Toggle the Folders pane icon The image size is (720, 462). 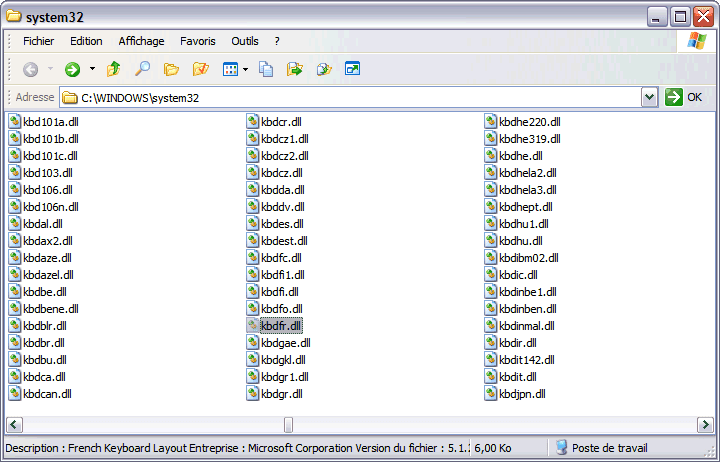[171, 69]
